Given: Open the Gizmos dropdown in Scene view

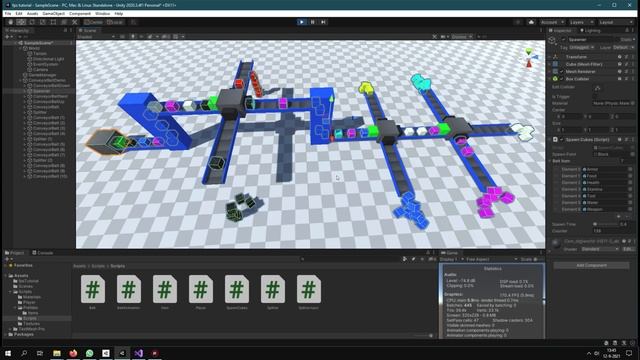Looking at the screenshot, I should pyautogui.click(x=461, y=37).
